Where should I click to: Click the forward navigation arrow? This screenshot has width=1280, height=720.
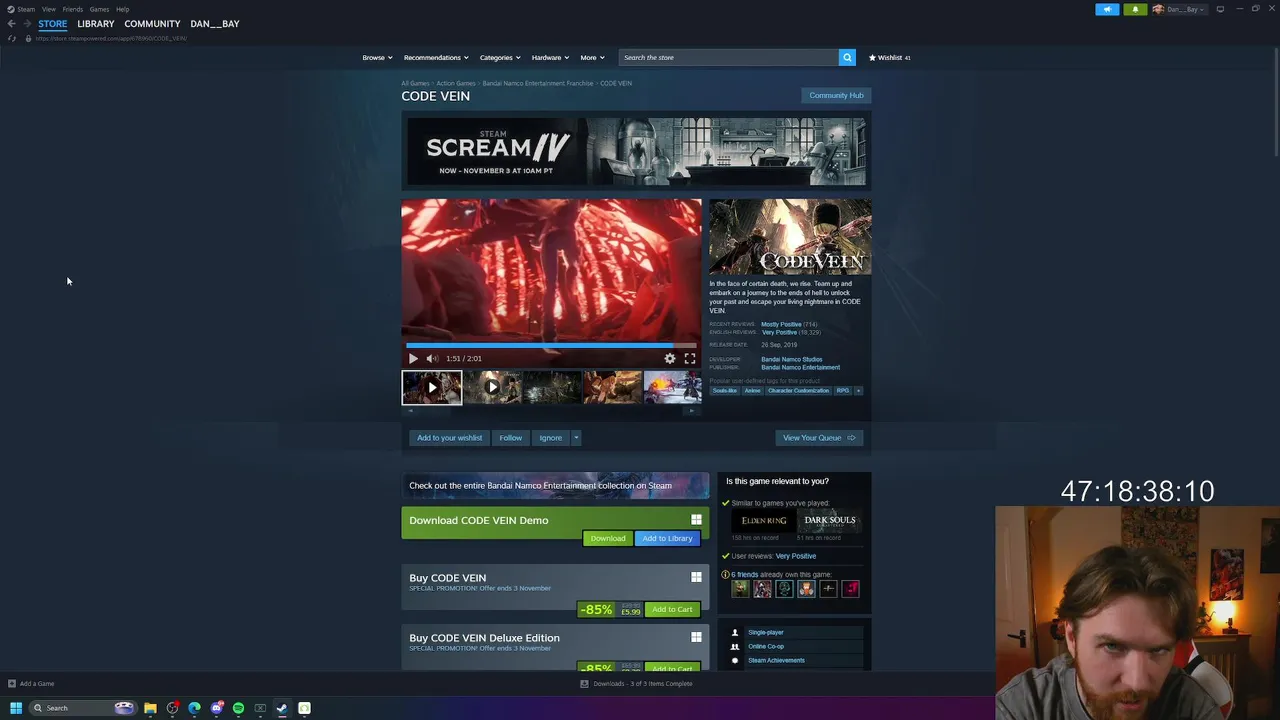coord(26,24)
